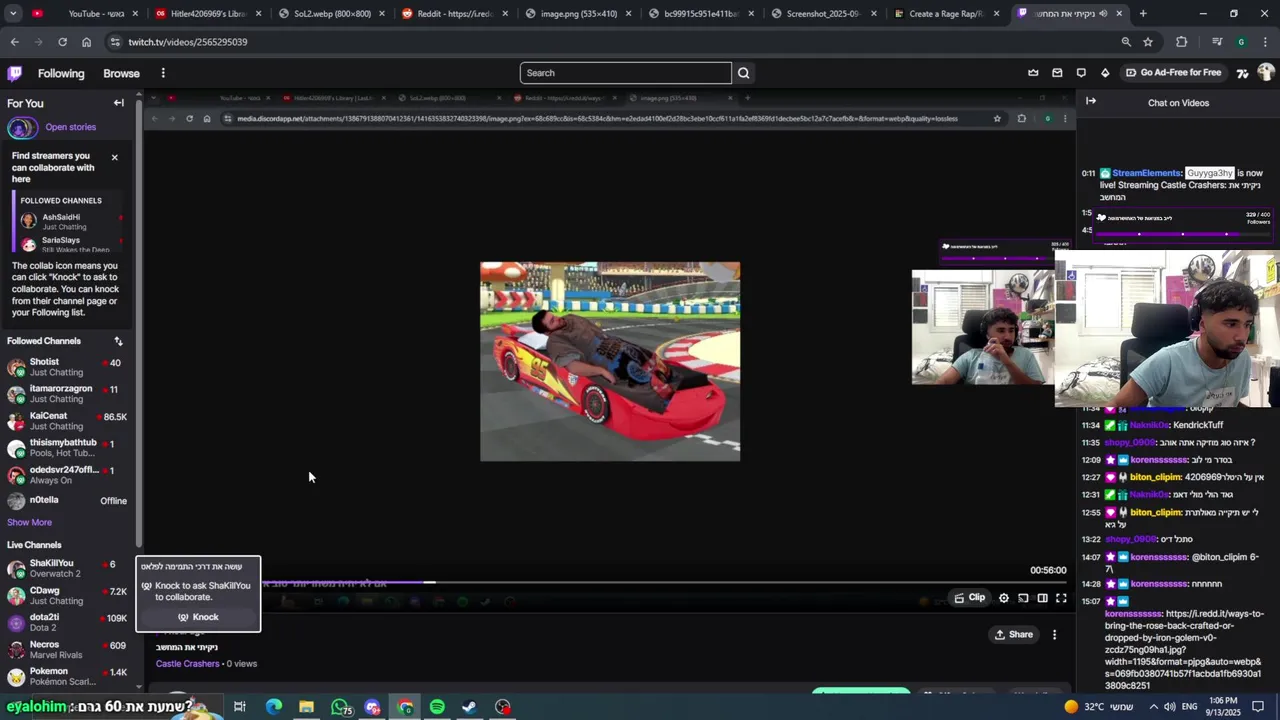Open the Castle Crashers category link
The image size is (1280, 720).
pos(187,663)
